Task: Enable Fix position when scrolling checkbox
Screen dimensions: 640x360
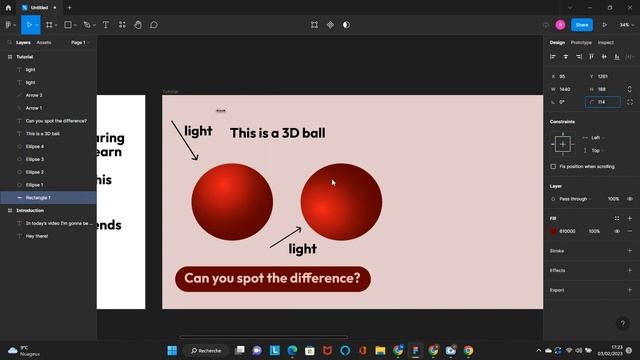Action: 553,167
